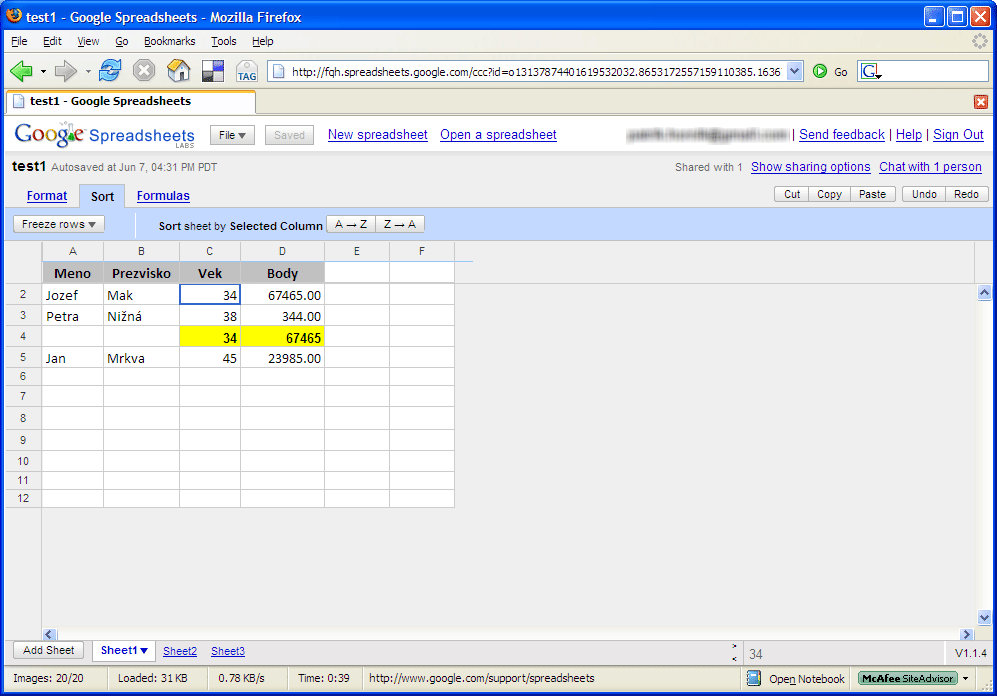The image size is (997, 696).
Task: Click the Prezvisko header cell
Action: (141, 273)
